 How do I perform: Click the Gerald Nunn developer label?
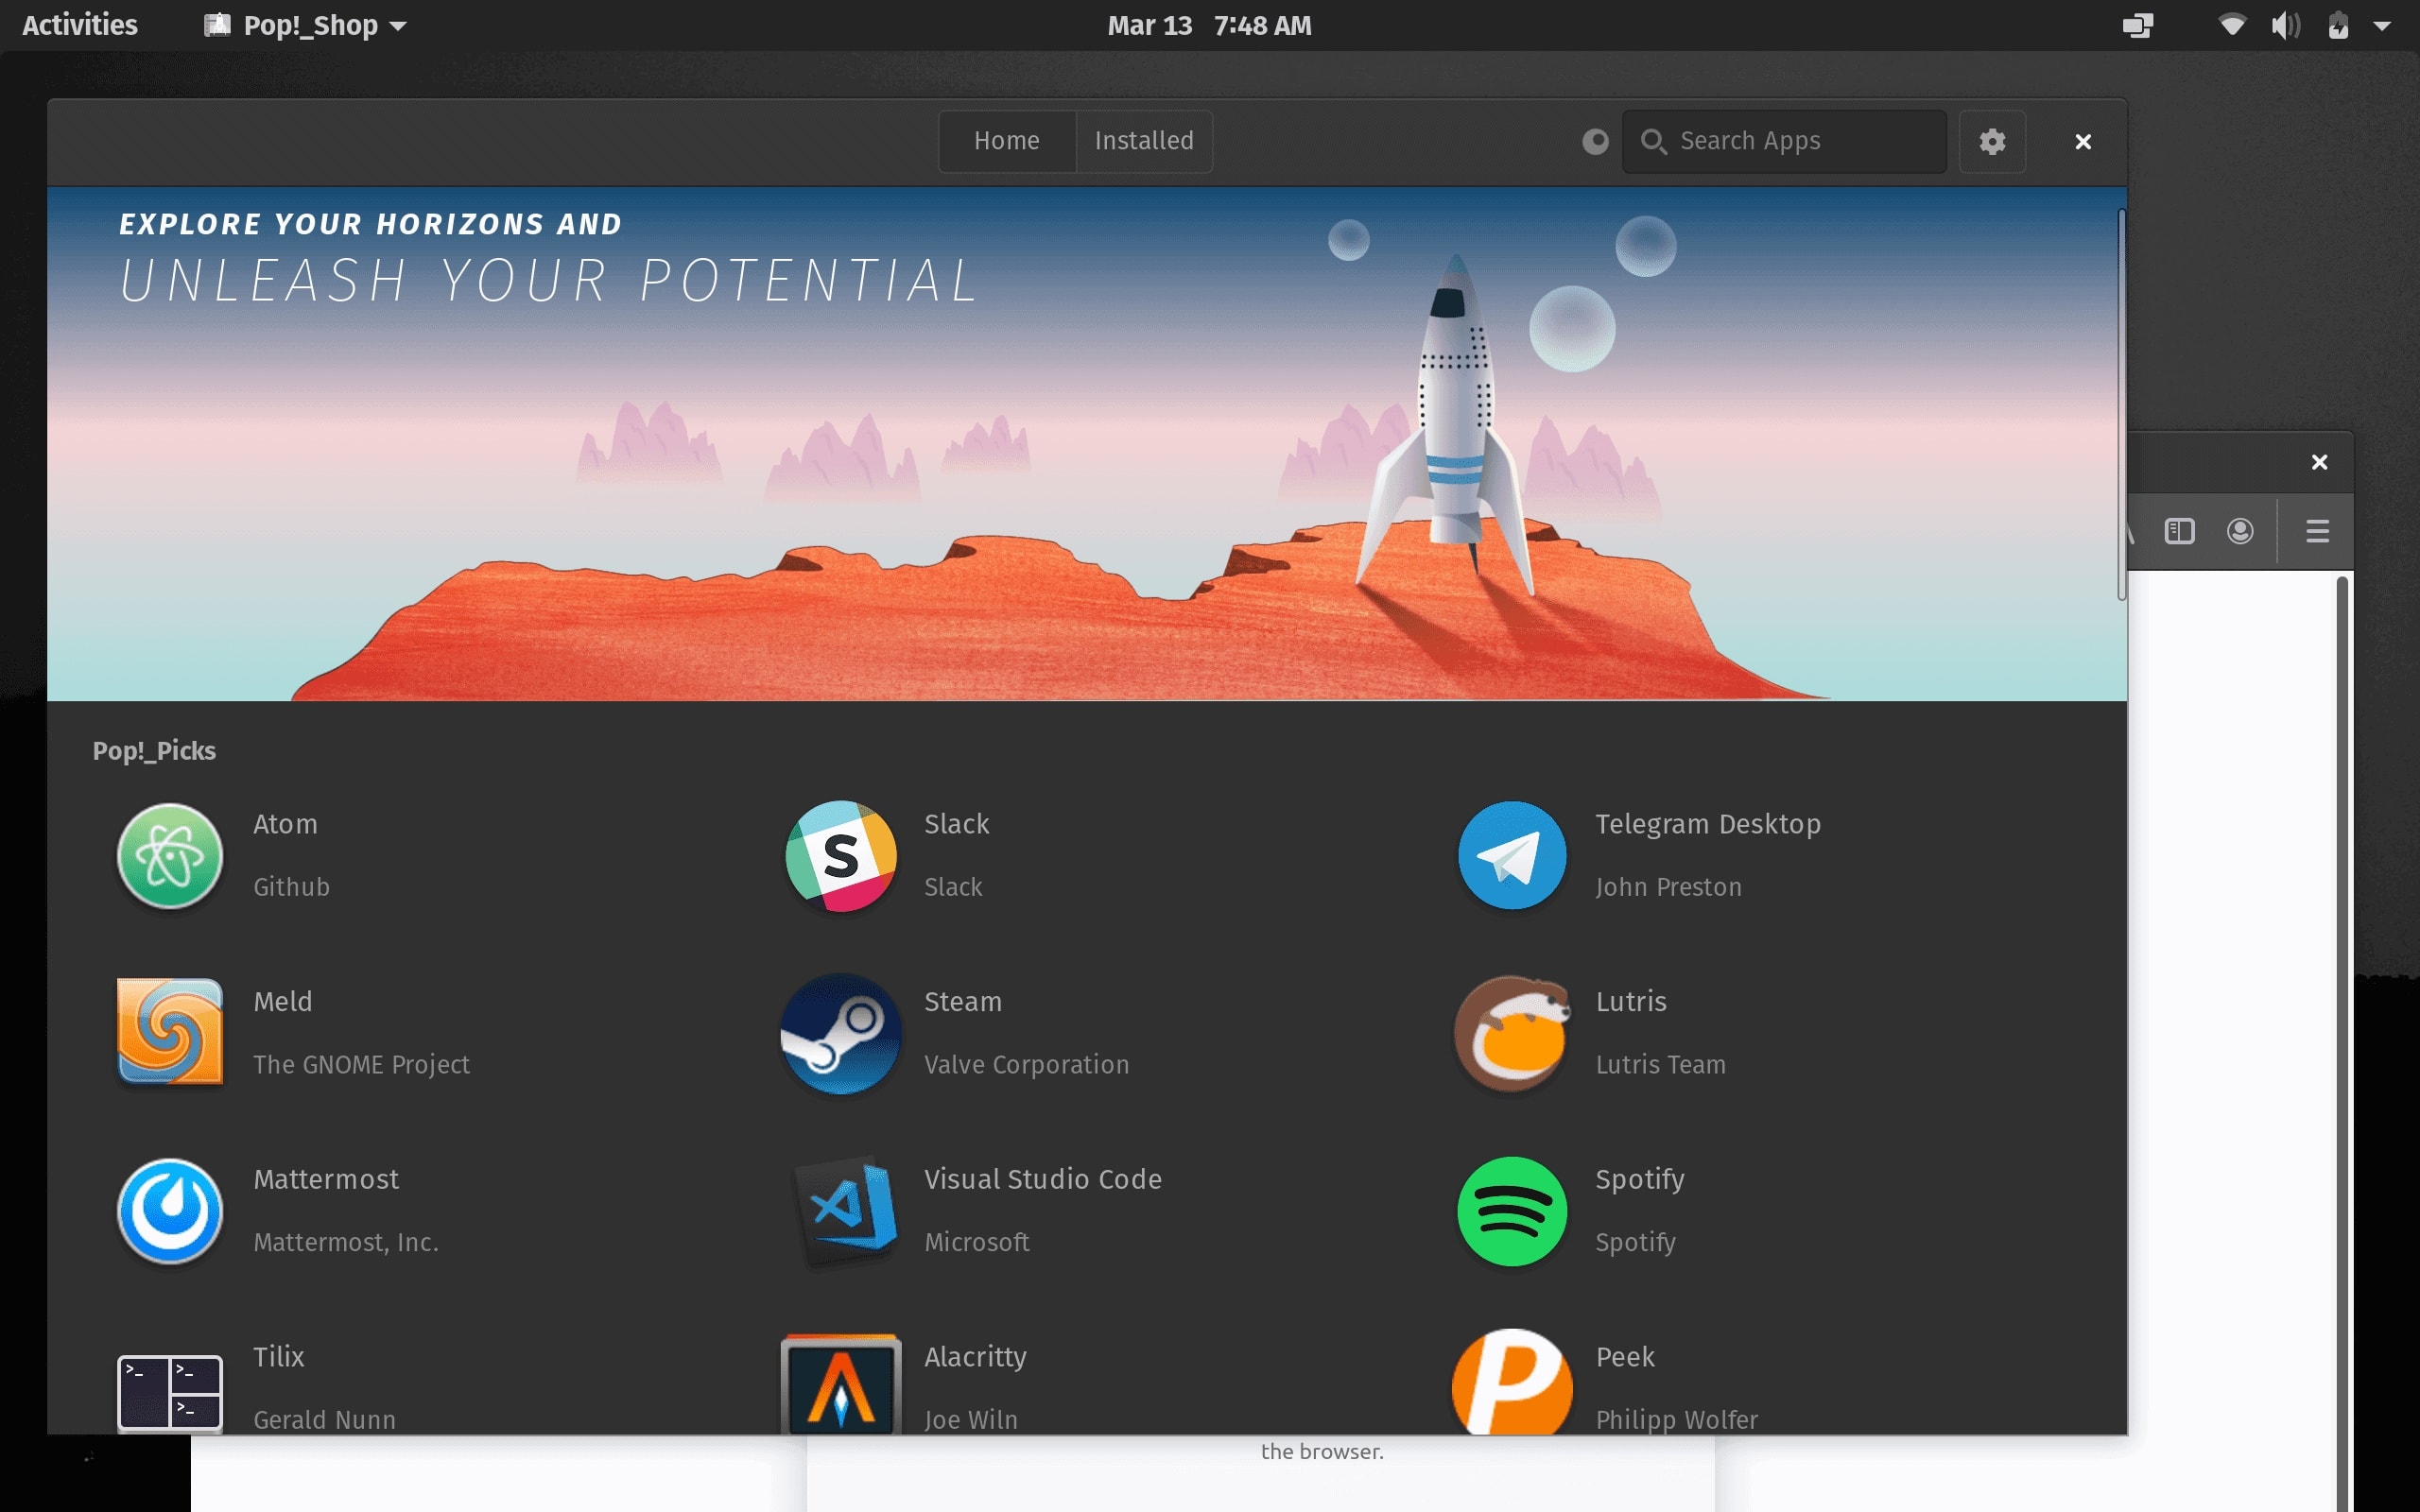pos(324,1420)
